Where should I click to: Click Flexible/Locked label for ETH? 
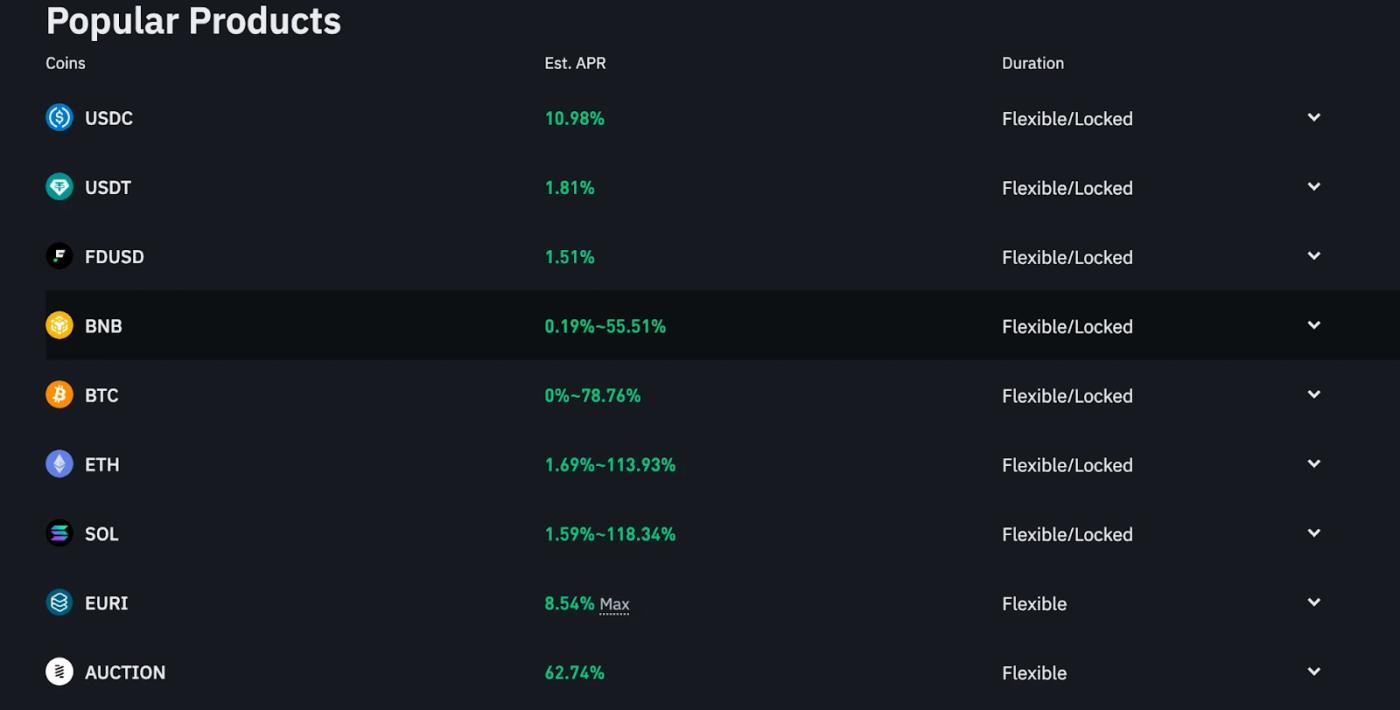[1067, 464]
